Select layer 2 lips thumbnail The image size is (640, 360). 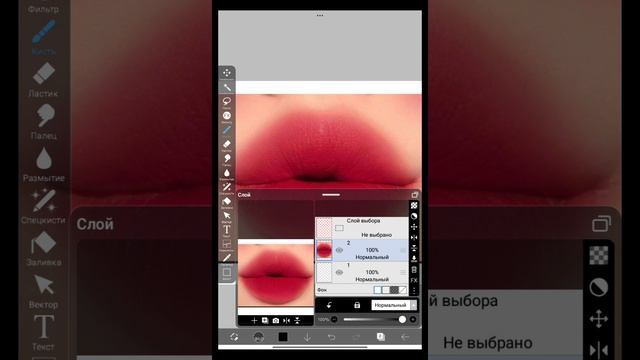[324, 250]
